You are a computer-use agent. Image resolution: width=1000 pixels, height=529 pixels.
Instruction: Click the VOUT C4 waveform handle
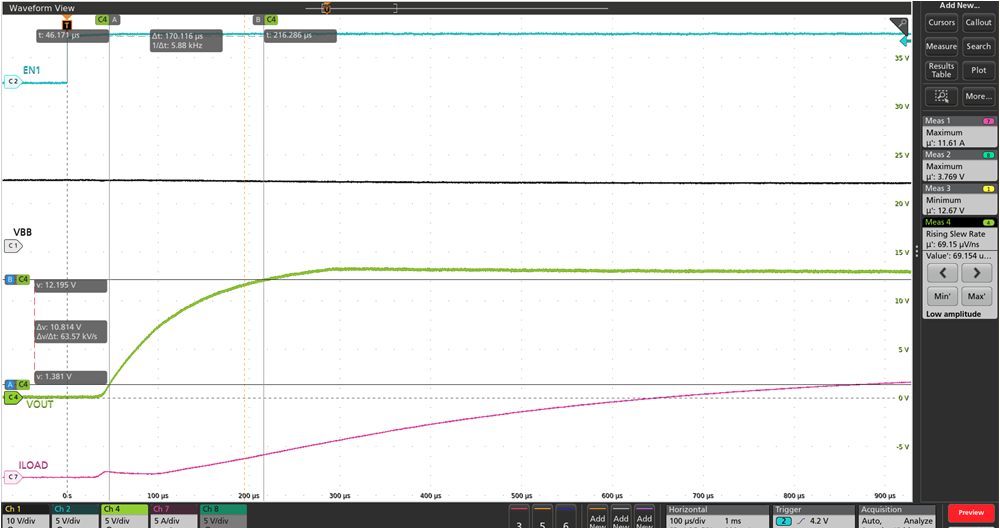14,397
